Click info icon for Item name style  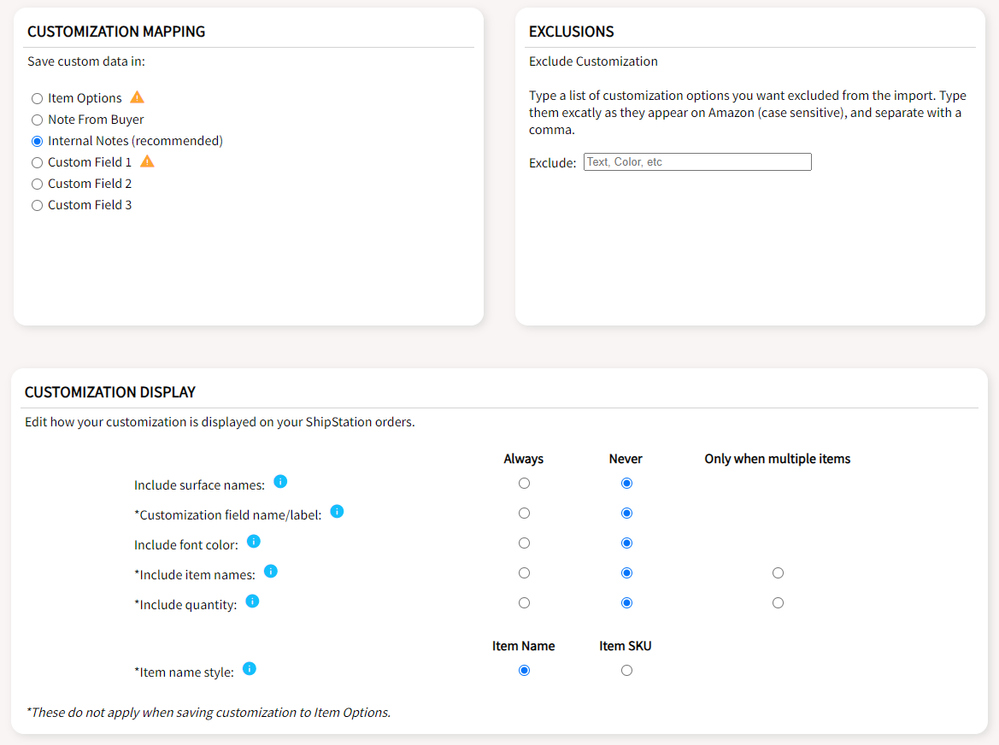click(x=249, y=668)
